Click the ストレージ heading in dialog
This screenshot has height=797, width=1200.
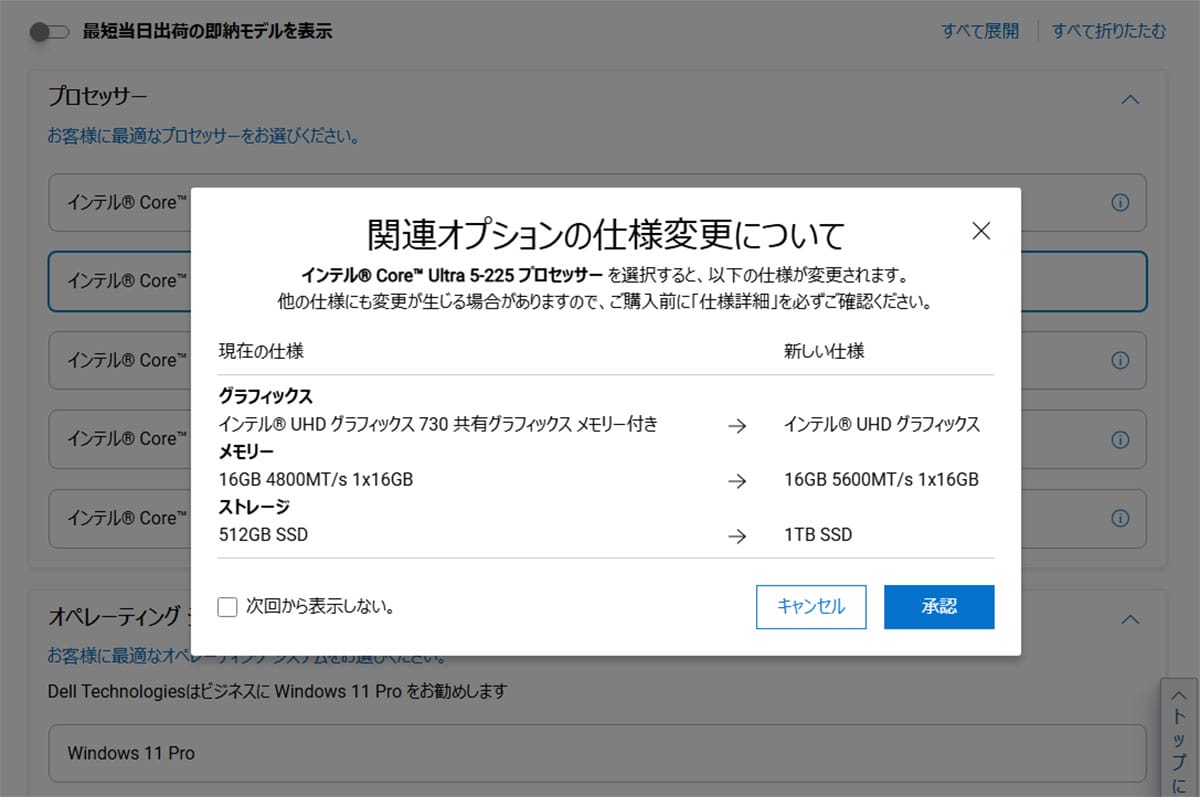click(254, 508)
